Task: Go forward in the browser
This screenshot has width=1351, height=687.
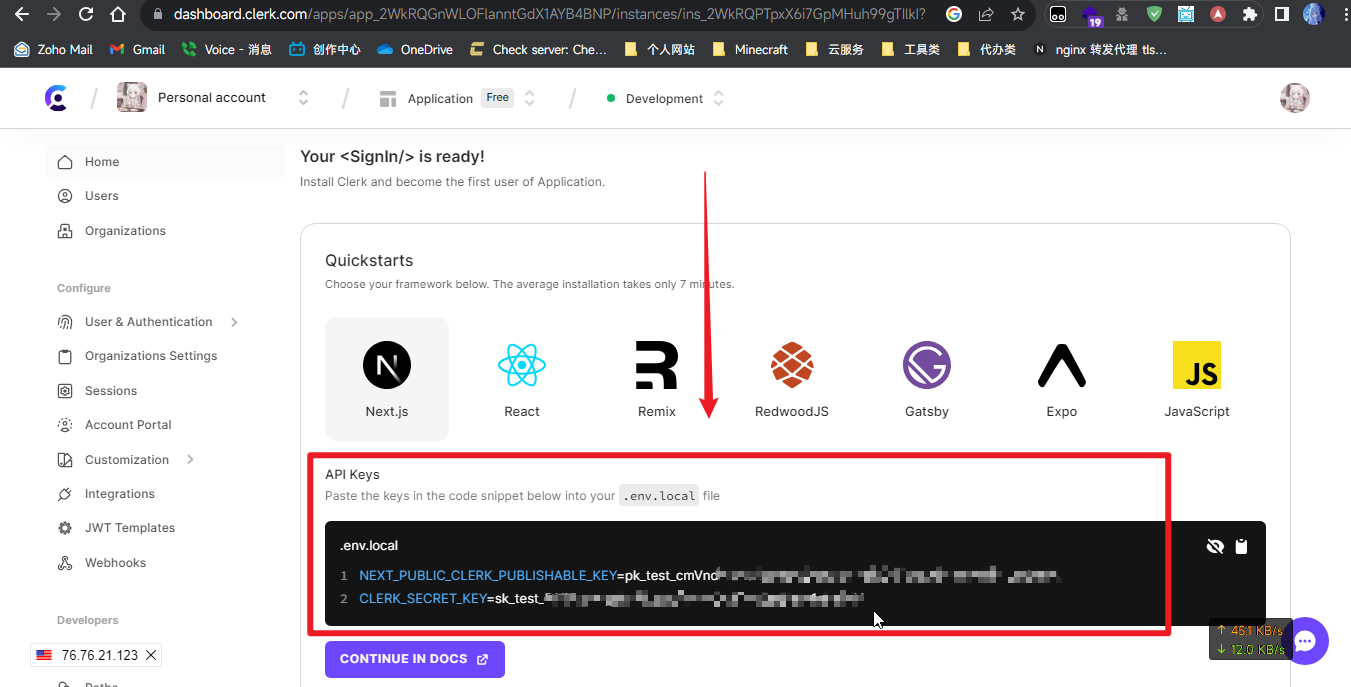Action: 54,14
